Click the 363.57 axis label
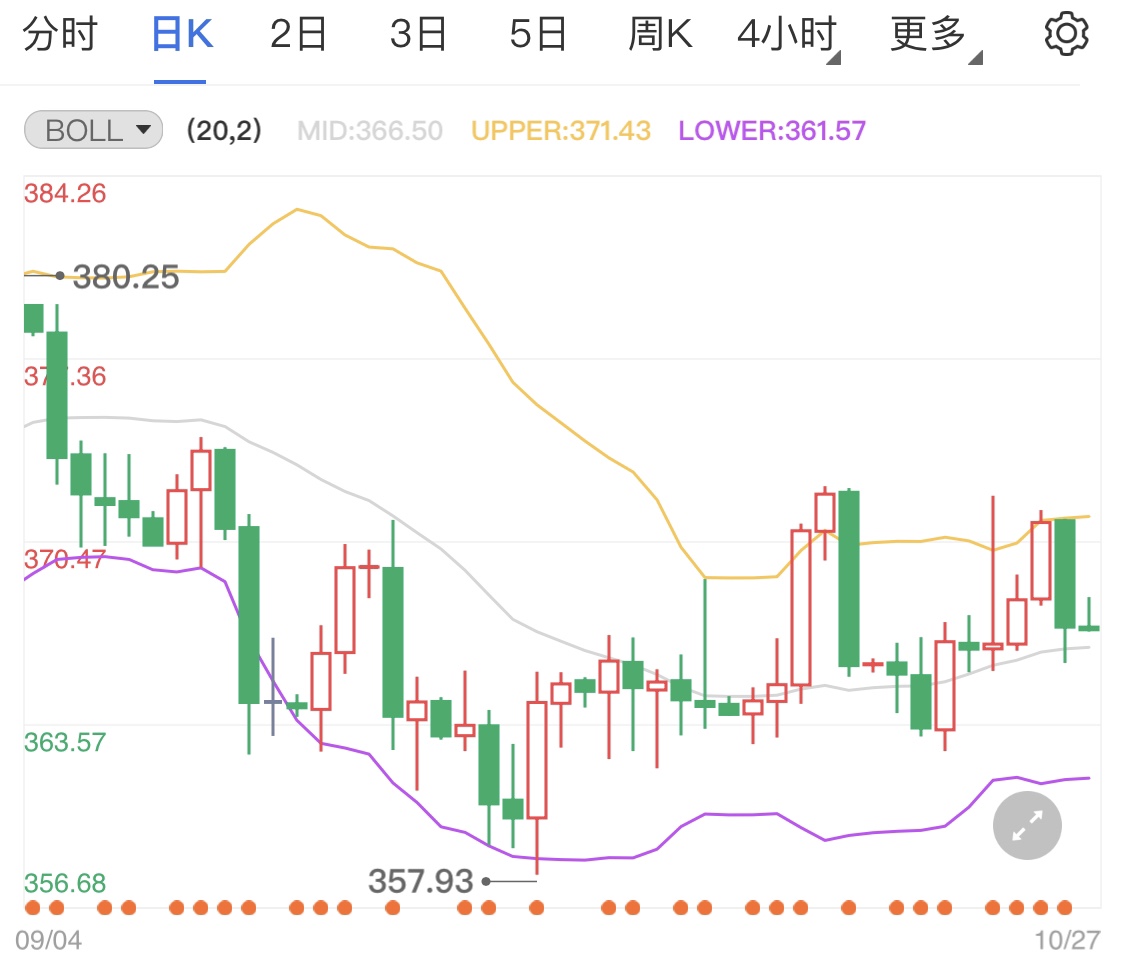This screenshot has height=967, width=1125. click(x=65, y=742)
